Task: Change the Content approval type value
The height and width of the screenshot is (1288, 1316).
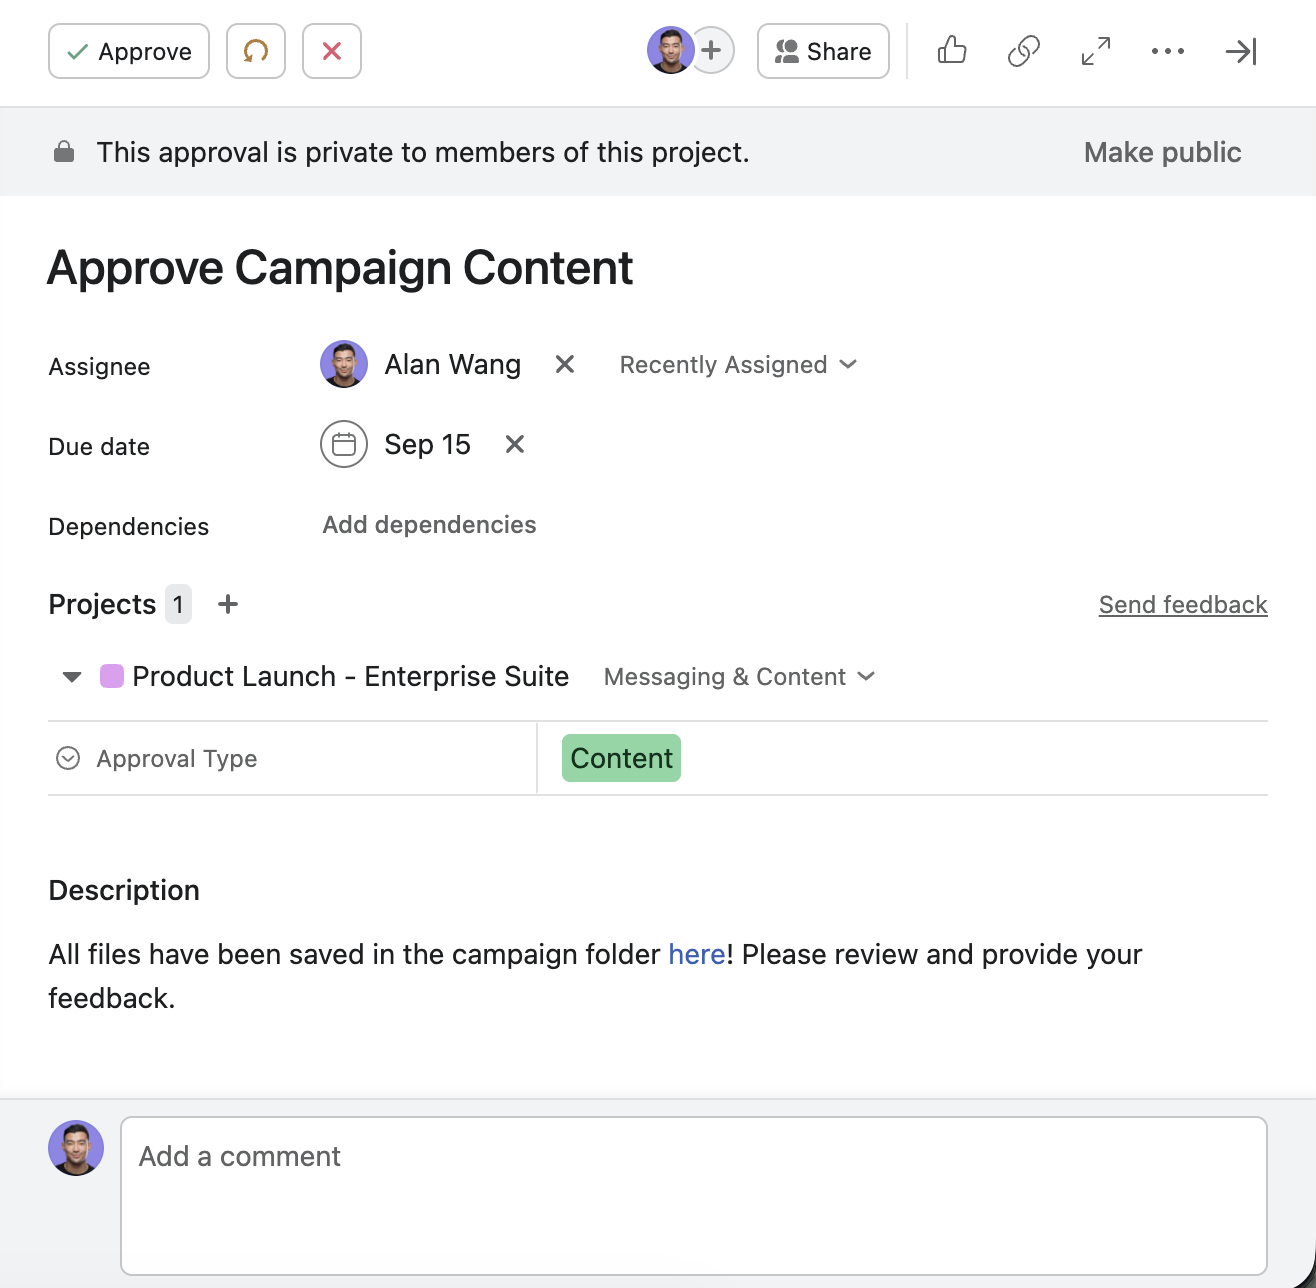Action: 621,758
